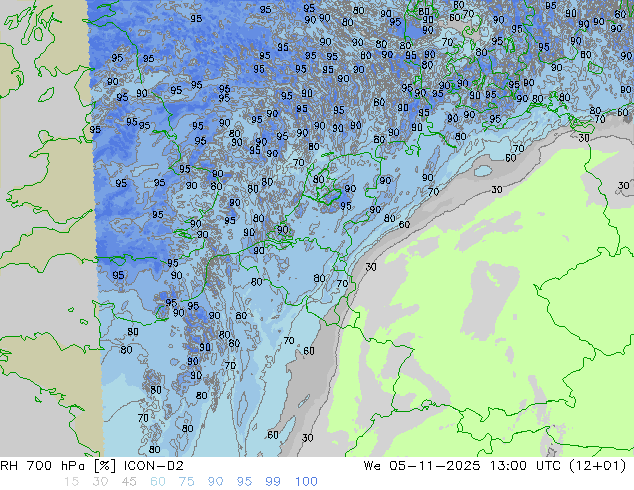Select the legend value 95 in the color scale
Viewport: 634px width, 490px height.
tap(244, 482)
